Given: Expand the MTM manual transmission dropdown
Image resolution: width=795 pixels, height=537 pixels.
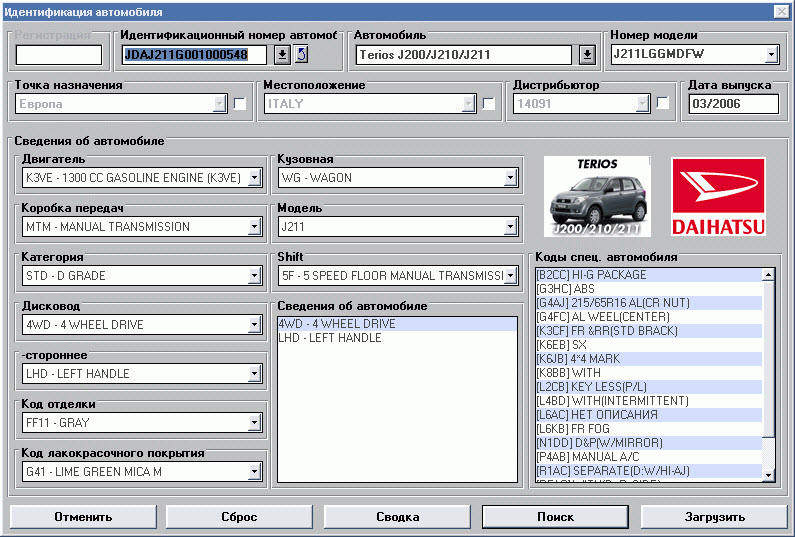Looking at the screenshot, I should coord(255,227).
